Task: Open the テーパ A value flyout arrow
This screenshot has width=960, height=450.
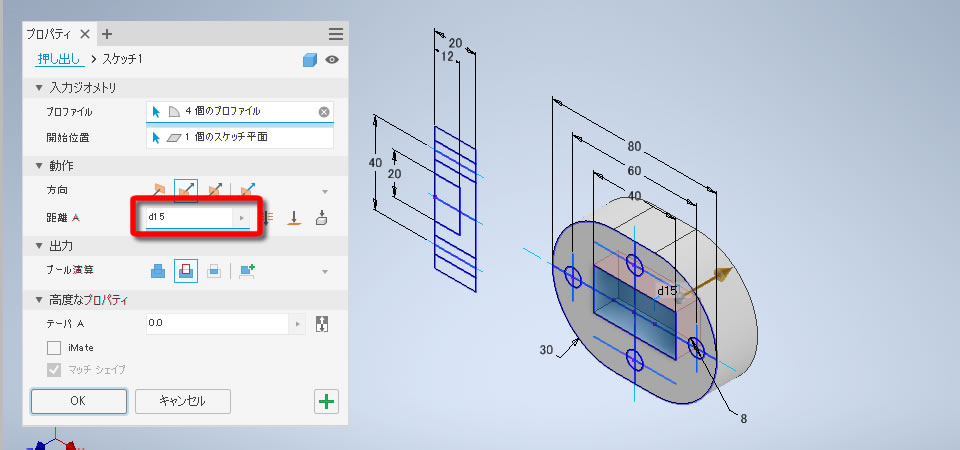Action: [298, 324]
